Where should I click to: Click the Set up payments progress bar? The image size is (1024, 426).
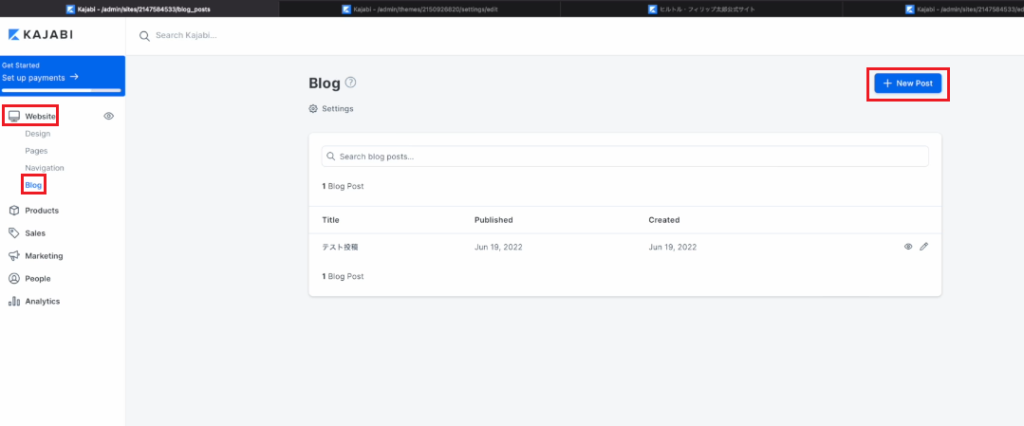[62, 90]
